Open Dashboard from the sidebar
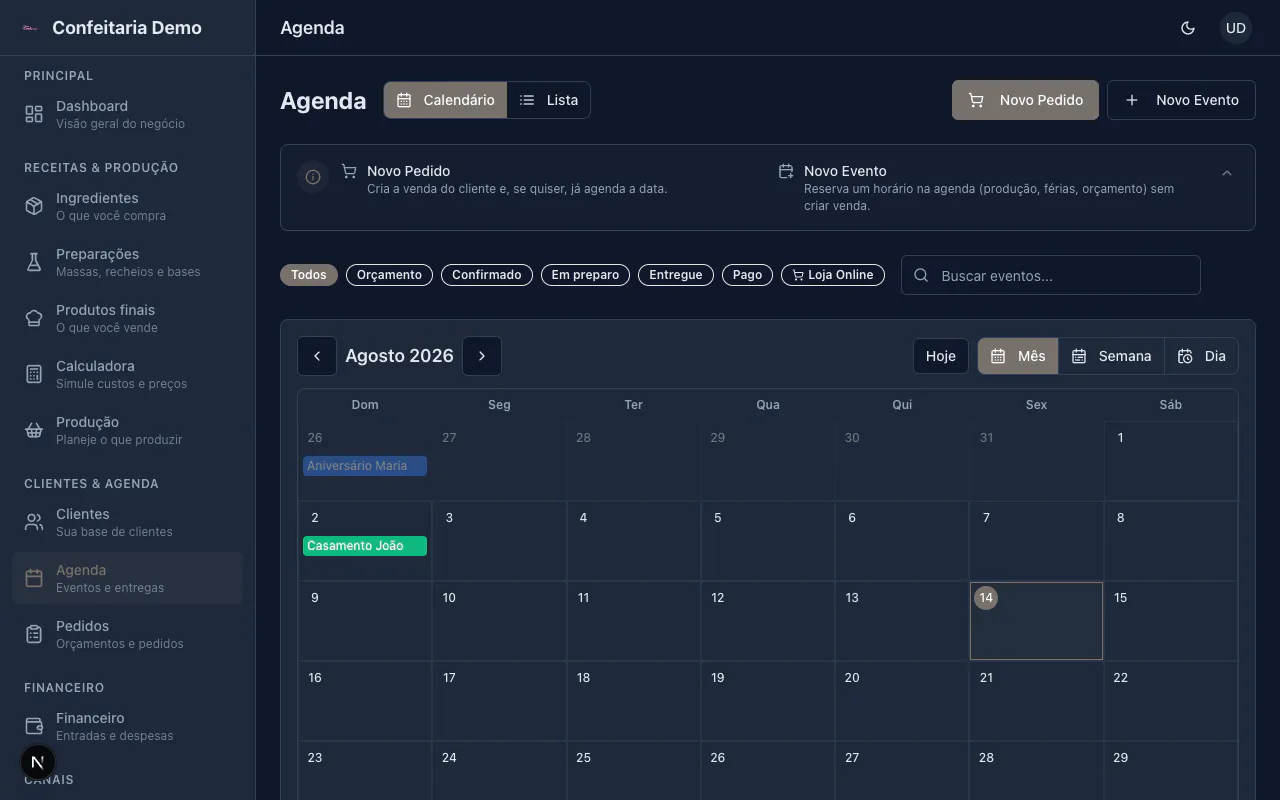 coord(127,114)
